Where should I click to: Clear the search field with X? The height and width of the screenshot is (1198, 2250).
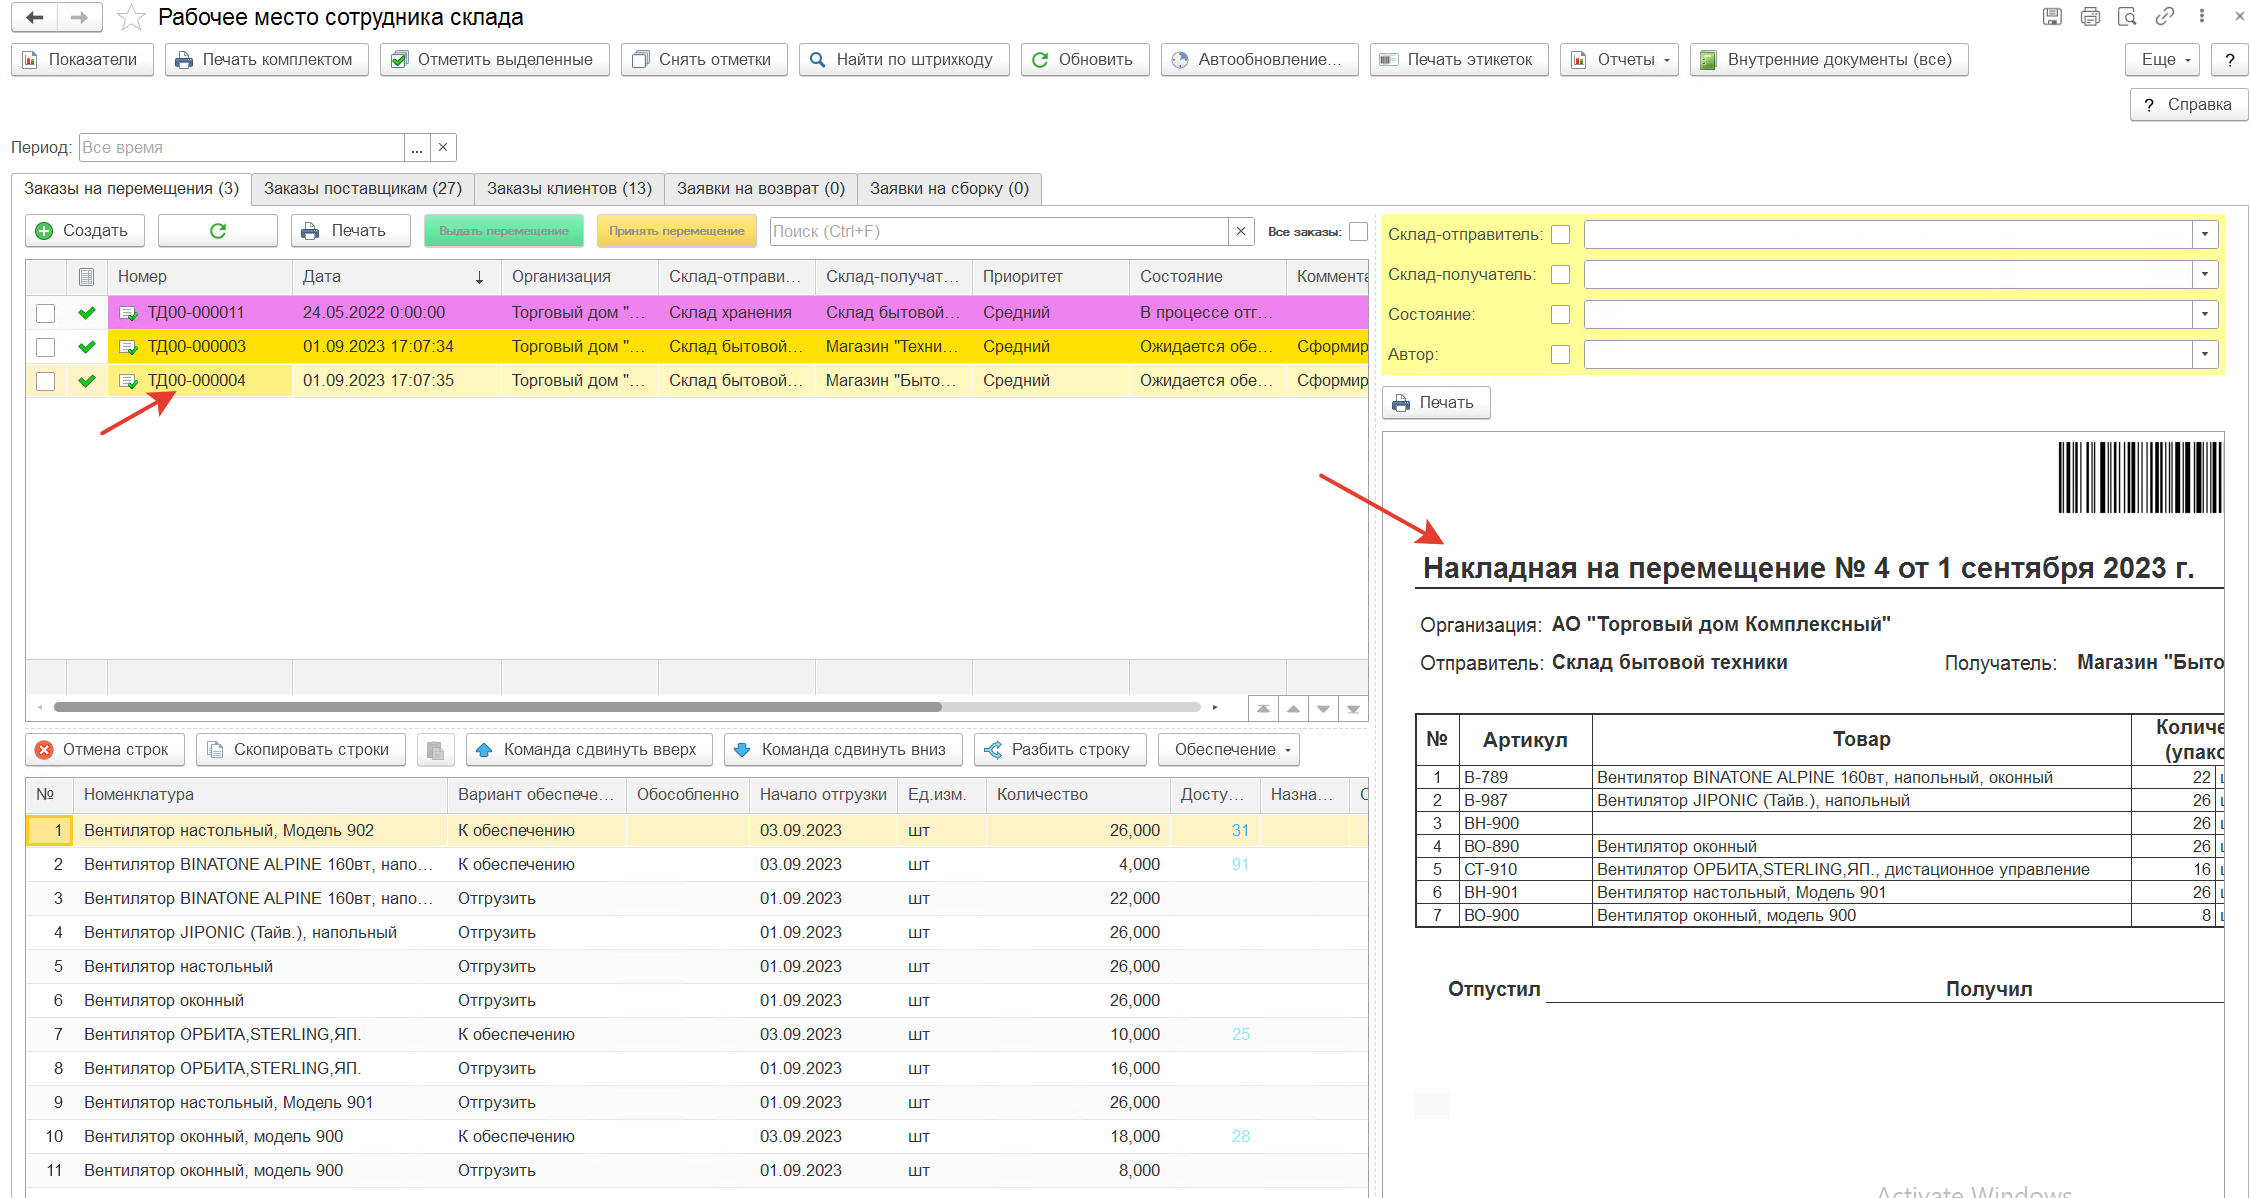pos(1241,231)
